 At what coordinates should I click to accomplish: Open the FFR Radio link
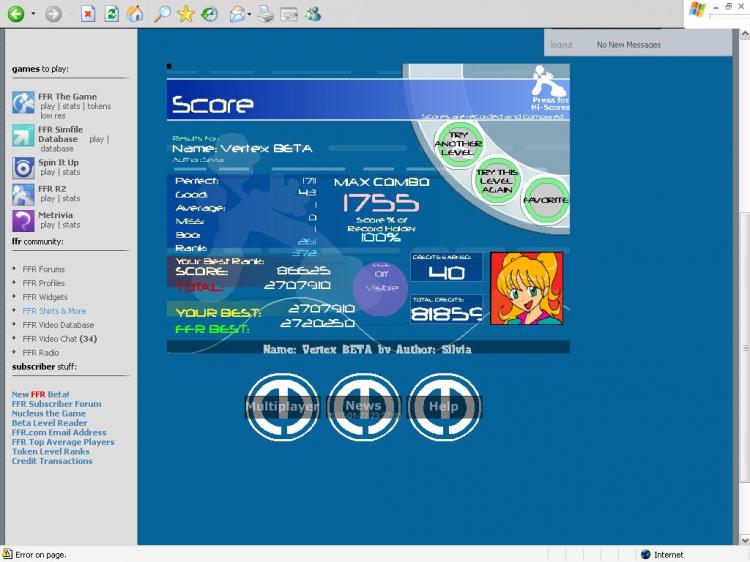41,353
